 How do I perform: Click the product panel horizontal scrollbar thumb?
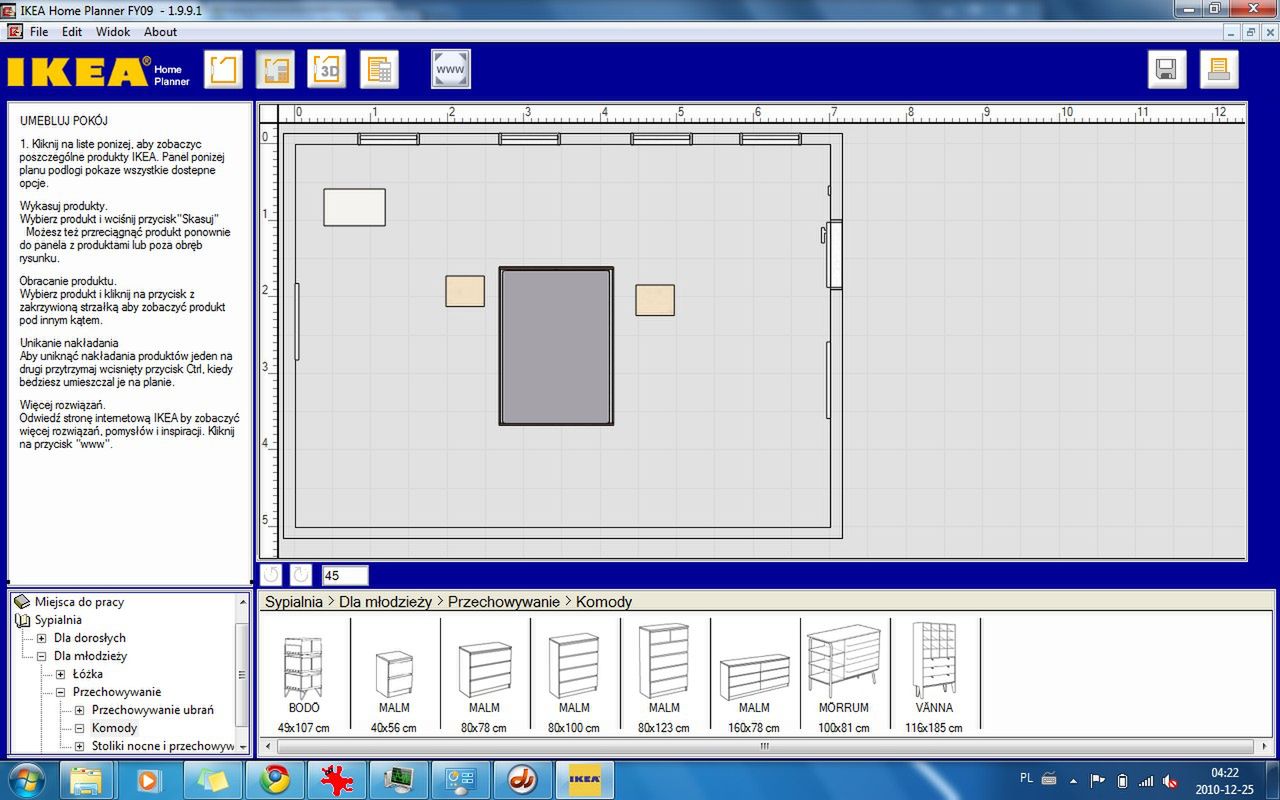pyautogui.click(x=764, y=746)
